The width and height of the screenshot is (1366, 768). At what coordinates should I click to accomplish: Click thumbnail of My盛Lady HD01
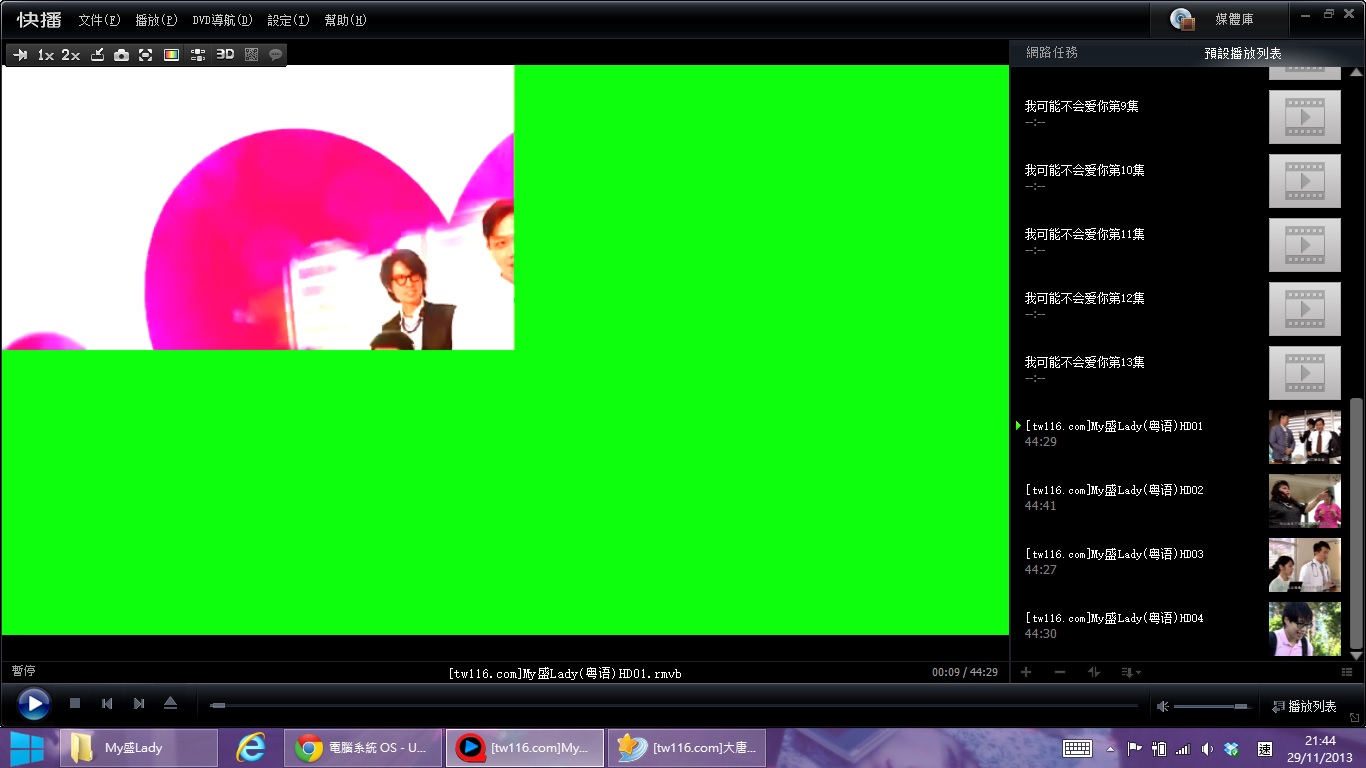coord(1305,437)
